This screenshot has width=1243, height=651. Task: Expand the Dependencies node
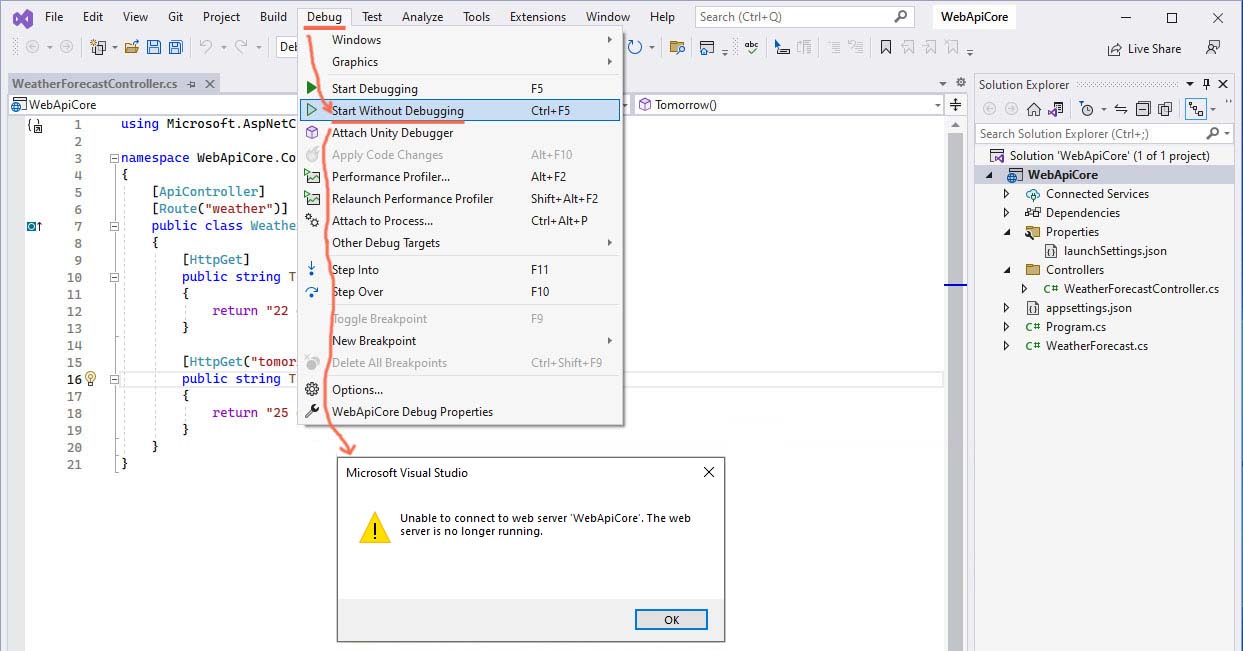1007,213
